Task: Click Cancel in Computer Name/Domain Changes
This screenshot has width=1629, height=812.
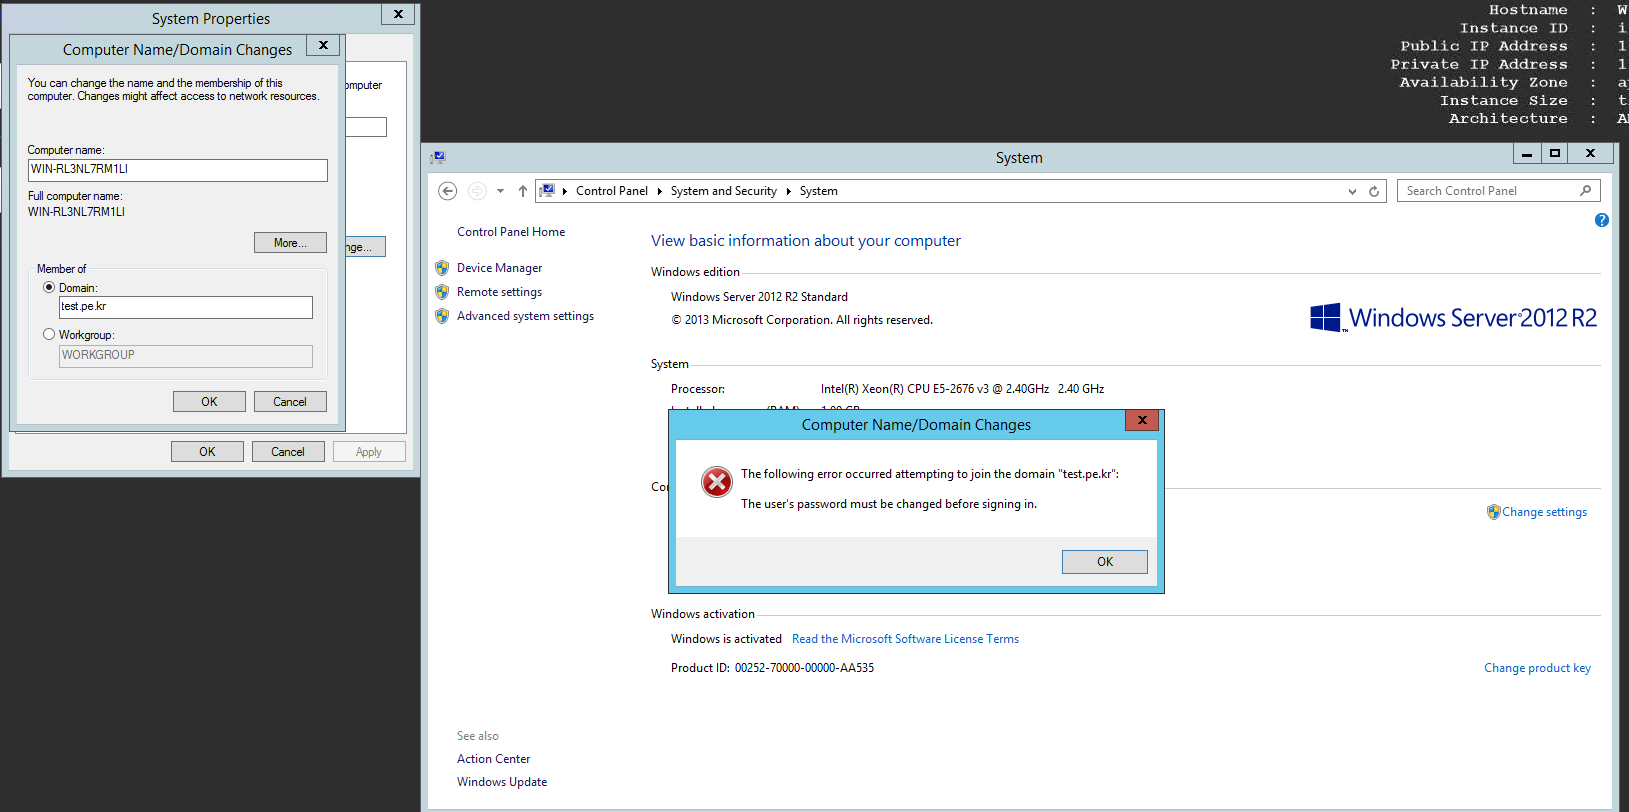Action: 290,402
